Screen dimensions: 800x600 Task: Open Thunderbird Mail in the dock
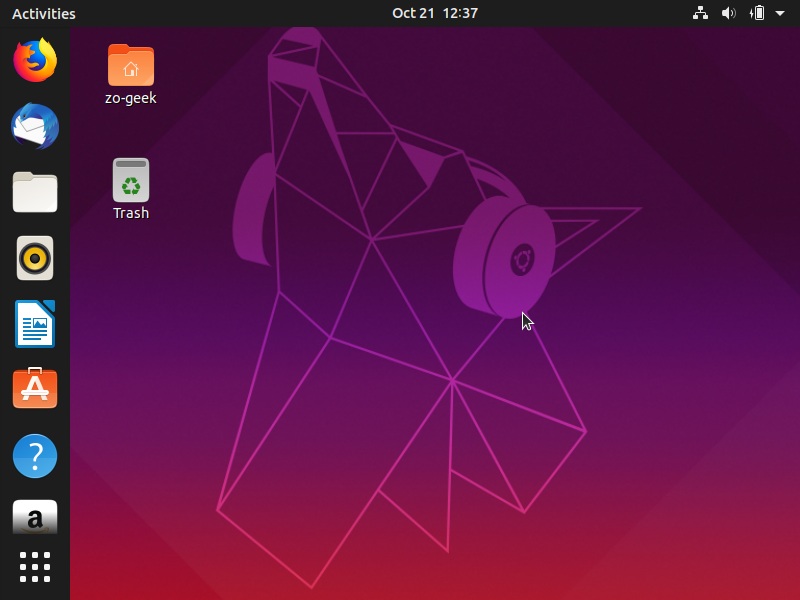click(35, 126)
